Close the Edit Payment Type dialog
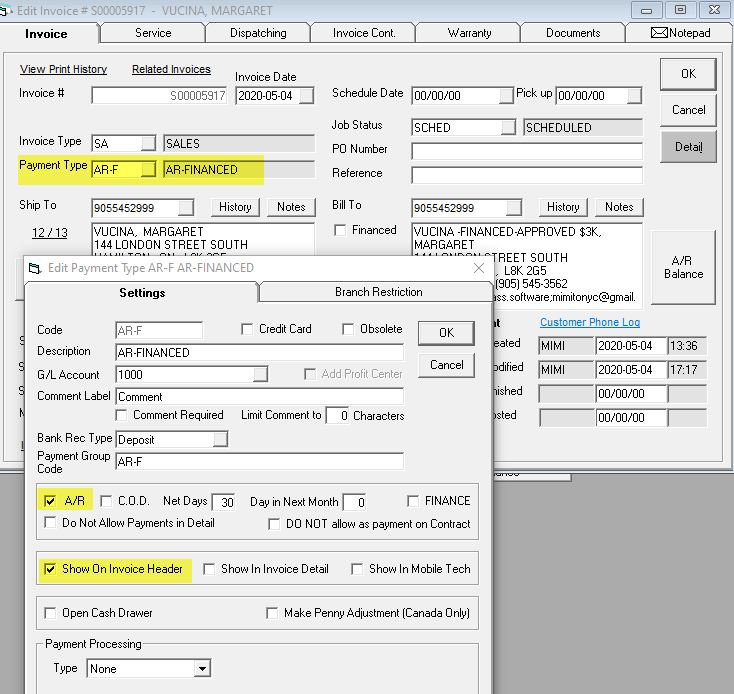This screenshot has height=694, width=734. tap(478, 268)
